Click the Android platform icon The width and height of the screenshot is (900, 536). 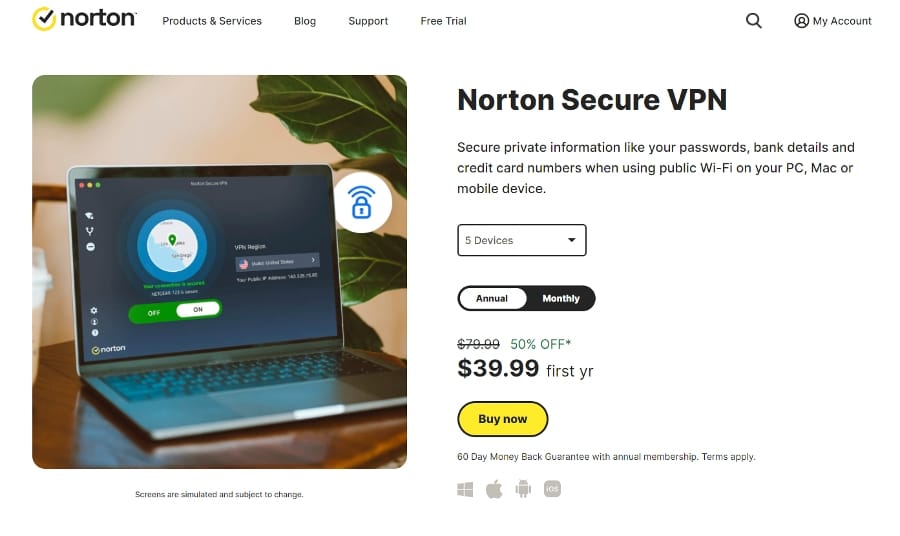523,489
